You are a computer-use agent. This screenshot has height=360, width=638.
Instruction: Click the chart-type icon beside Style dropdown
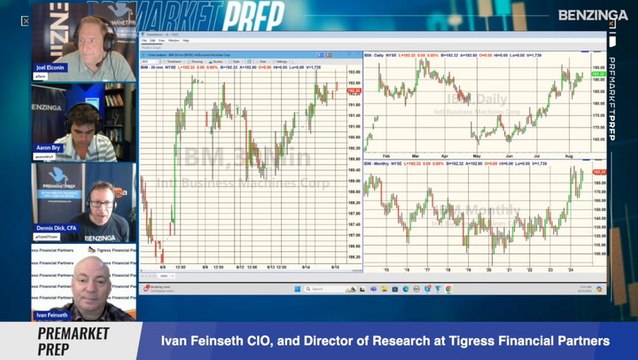[249, 61]
